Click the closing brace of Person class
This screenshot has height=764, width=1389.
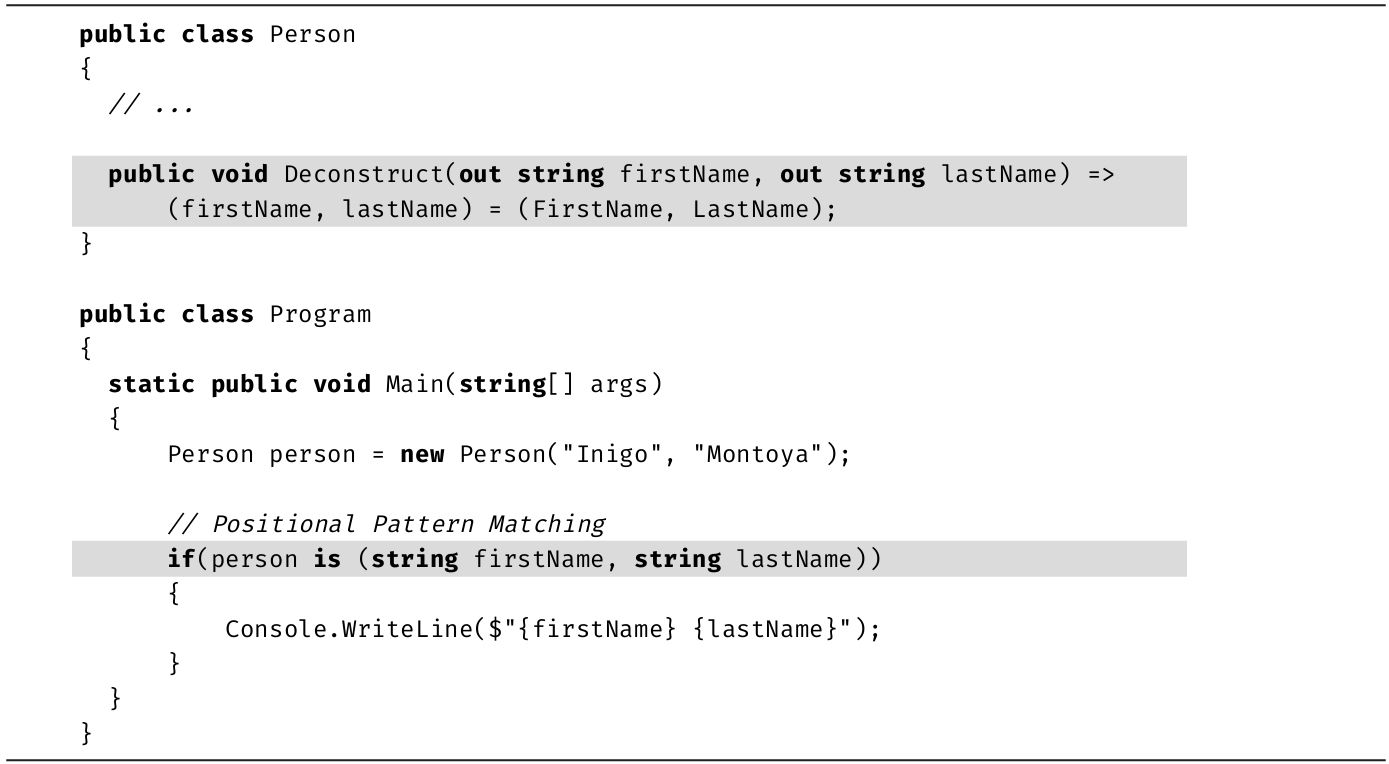(86, 244)
